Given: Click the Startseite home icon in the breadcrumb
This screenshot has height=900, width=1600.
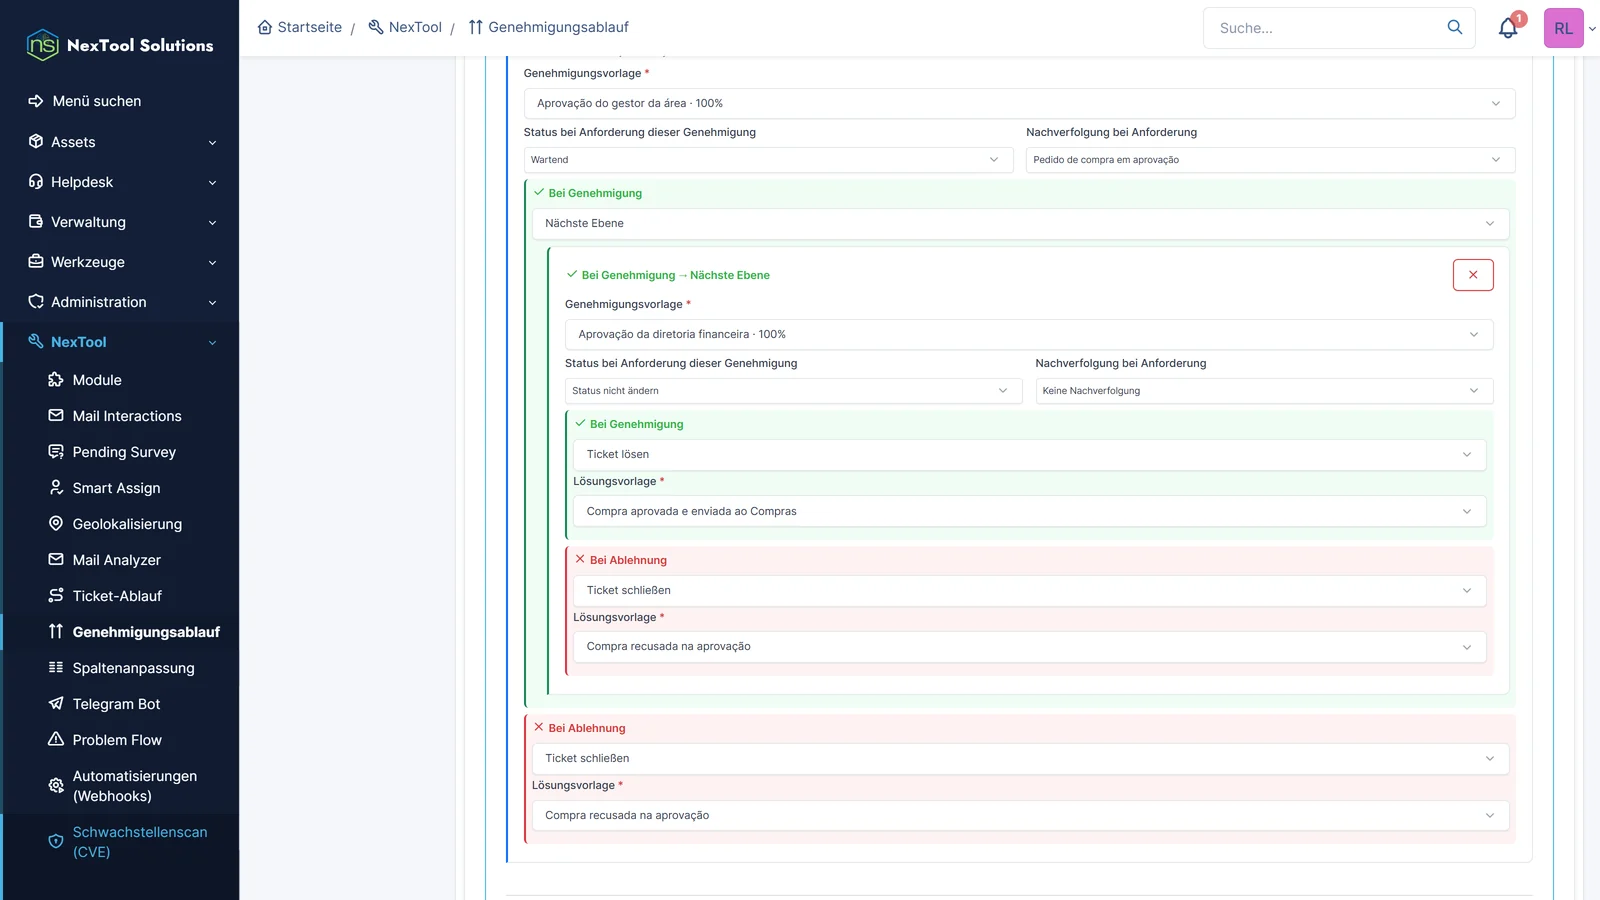Looking at the screenshot, I should 265,27.
